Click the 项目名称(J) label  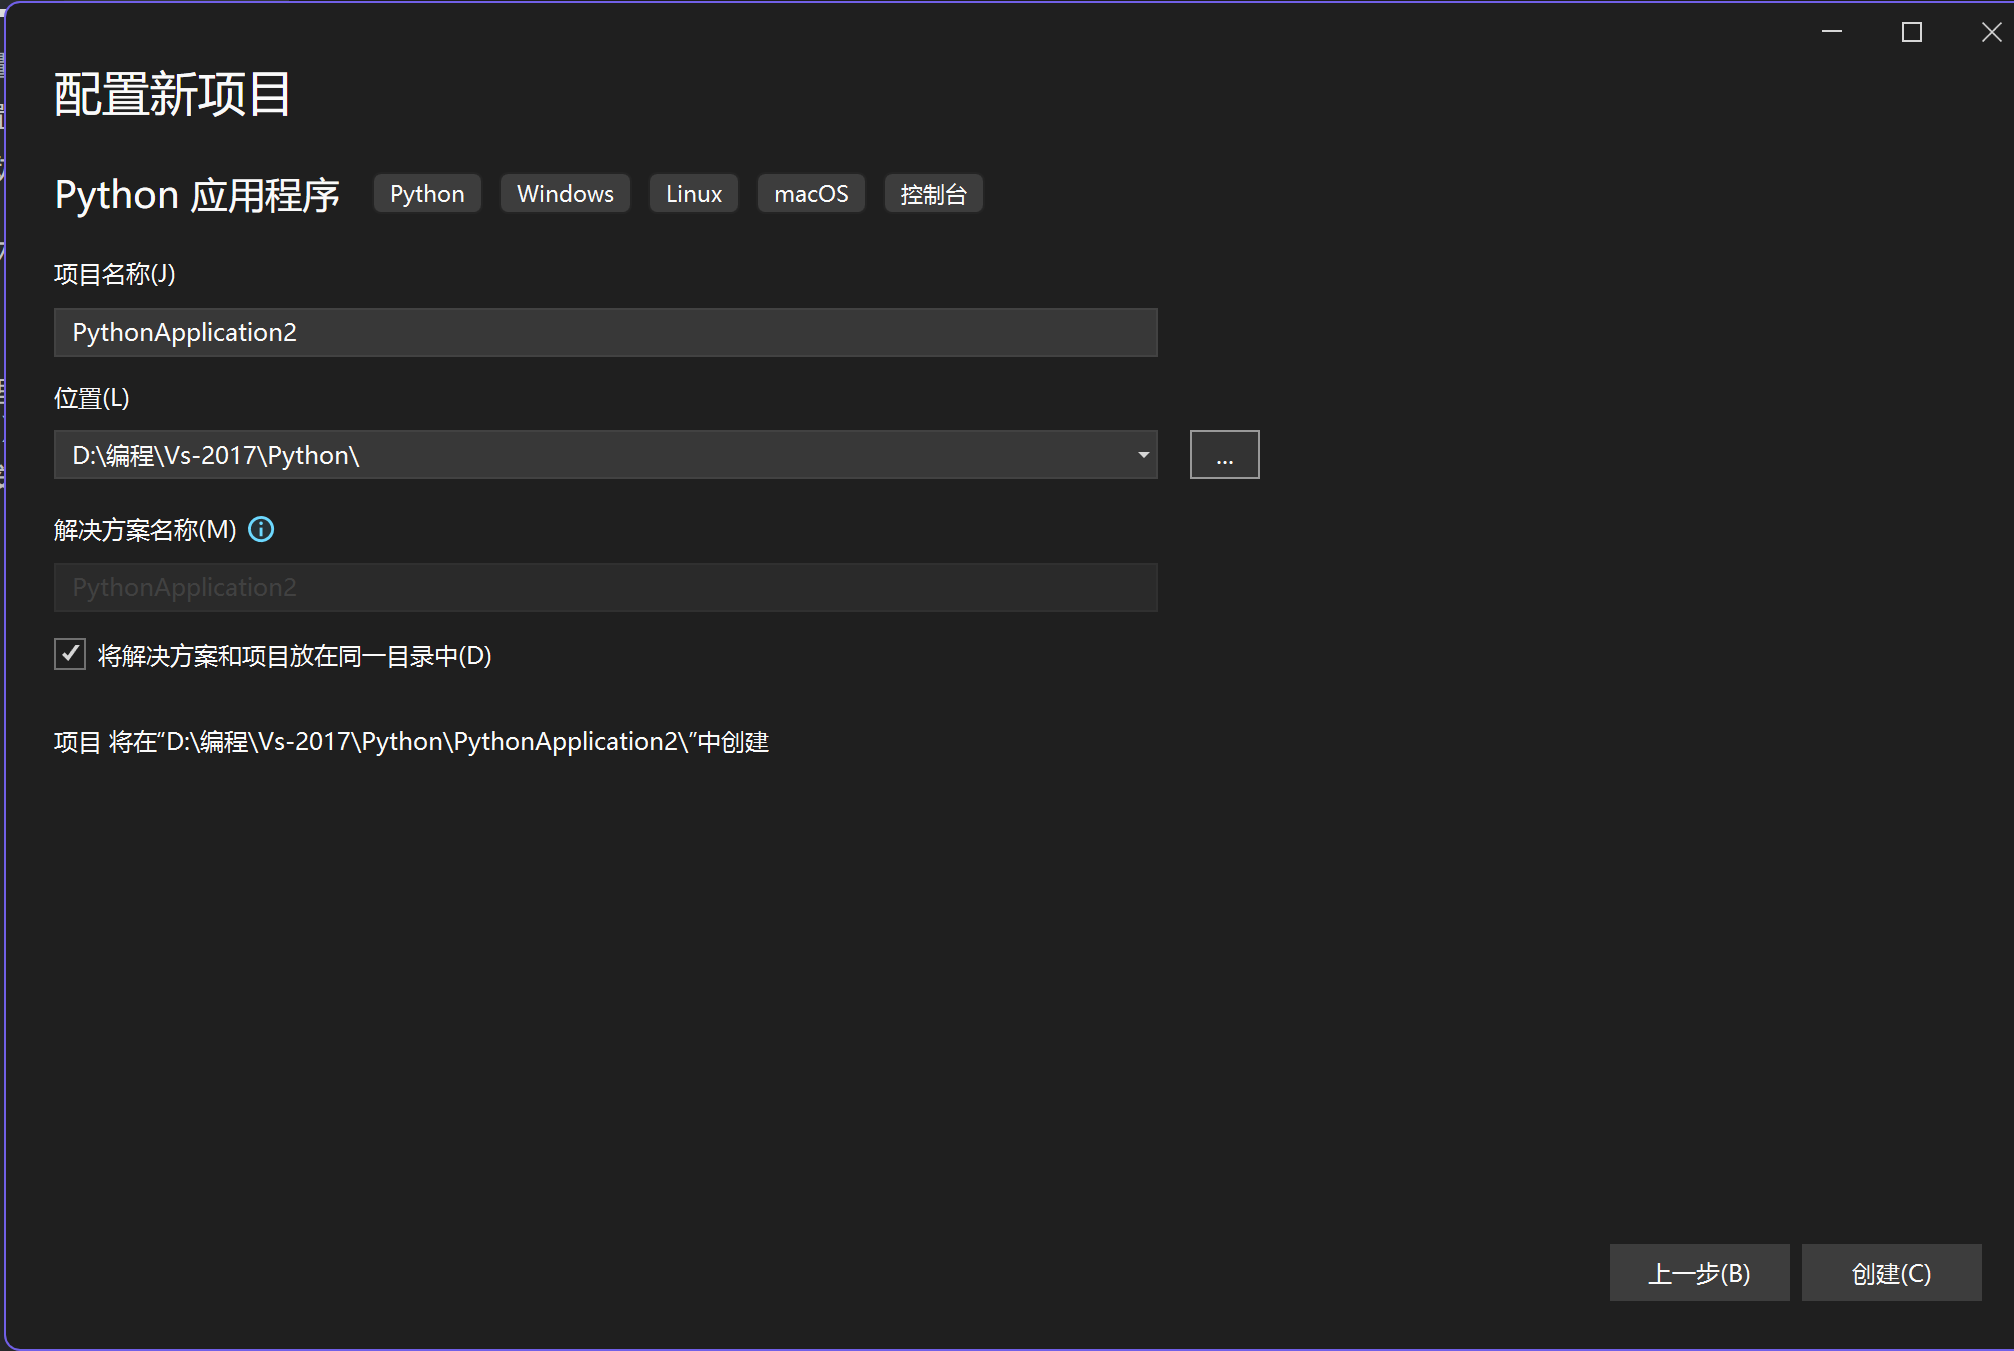tap(115, 274)
